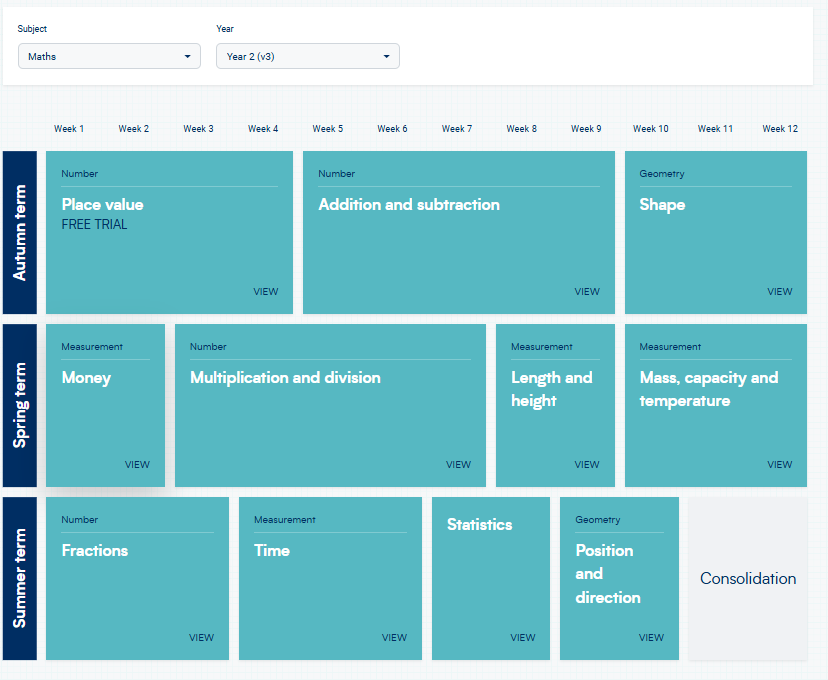The height and width of the screenshot is (680, 828).
Task: Click VIEW on the Shape card
Action: [779, 291]
